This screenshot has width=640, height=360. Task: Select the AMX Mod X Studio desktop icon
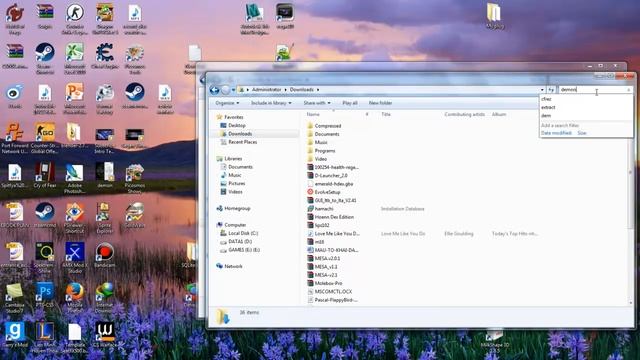[x=74, y=257]
